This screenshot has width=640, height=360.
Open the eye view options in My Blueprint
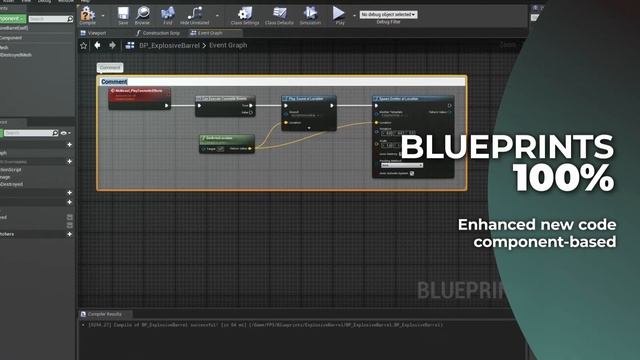coord(65,133)
